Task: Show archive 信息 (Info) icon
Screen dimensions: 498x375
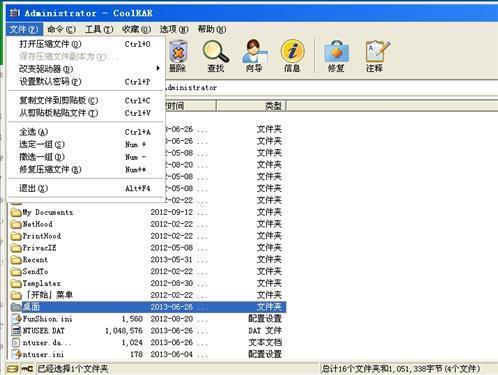Action: [292, 56]
